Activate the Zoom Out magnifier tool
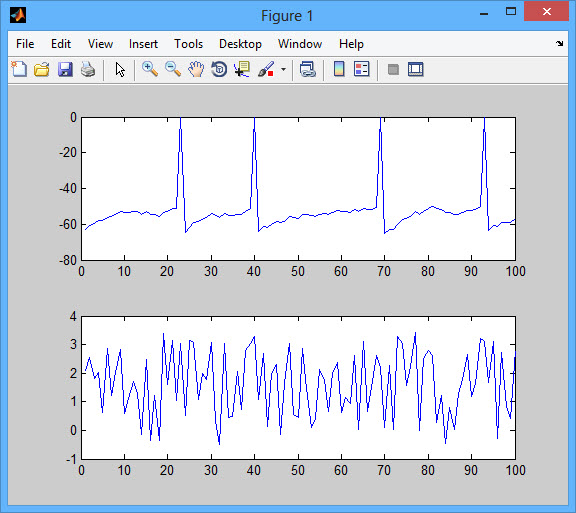 pos(173,69)
